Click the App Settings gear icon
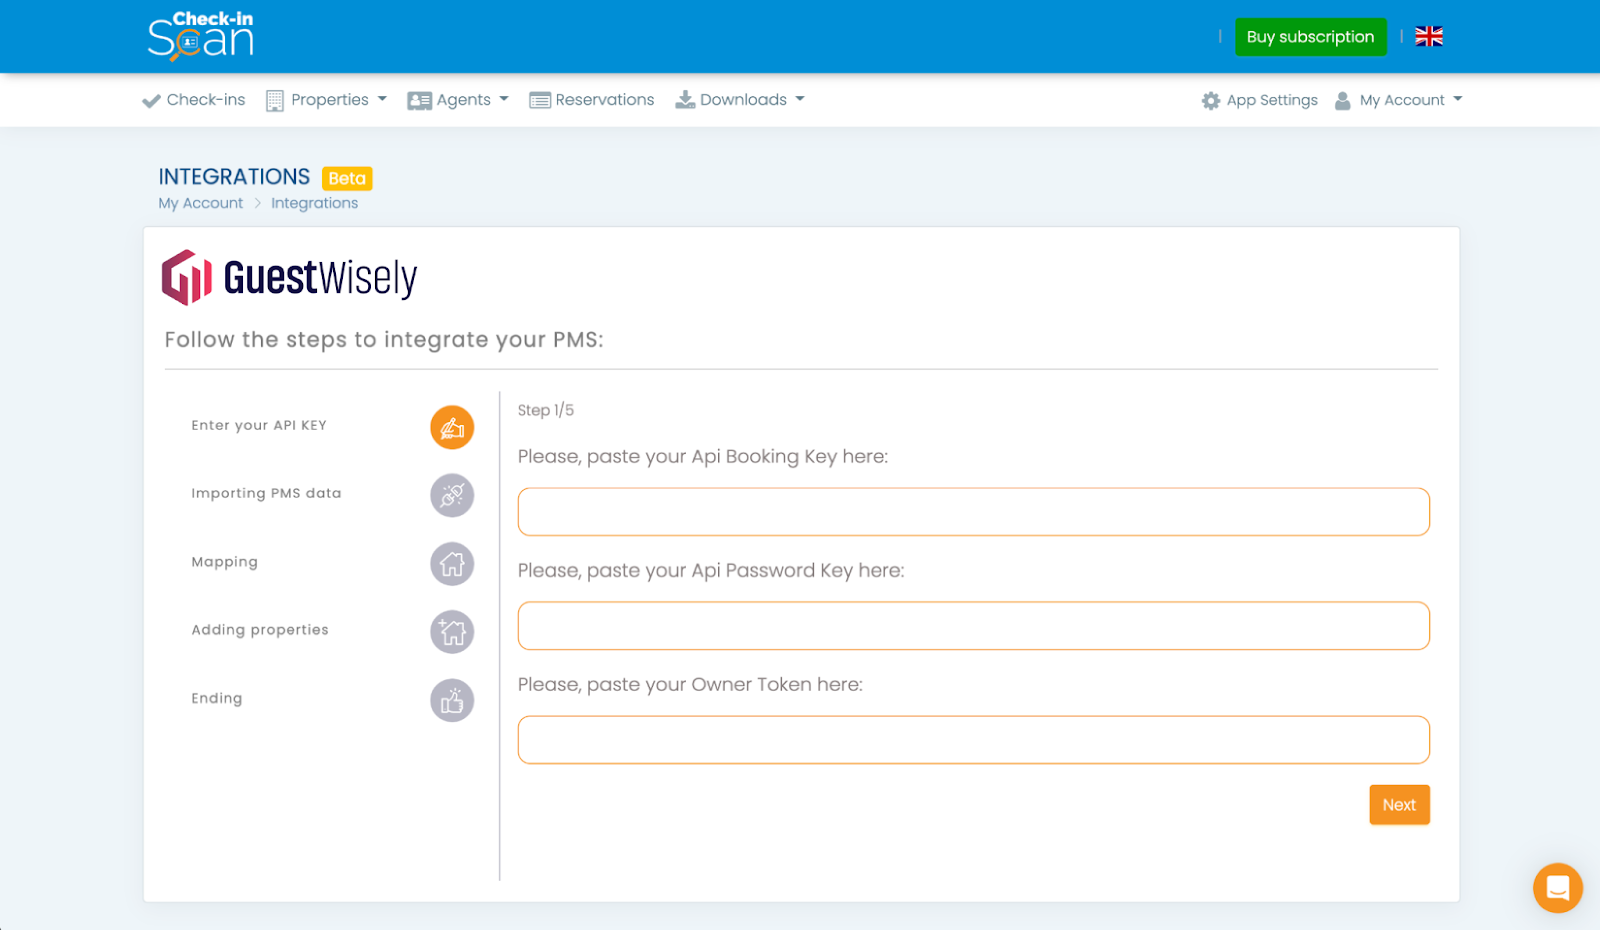 click(1210, 100)
